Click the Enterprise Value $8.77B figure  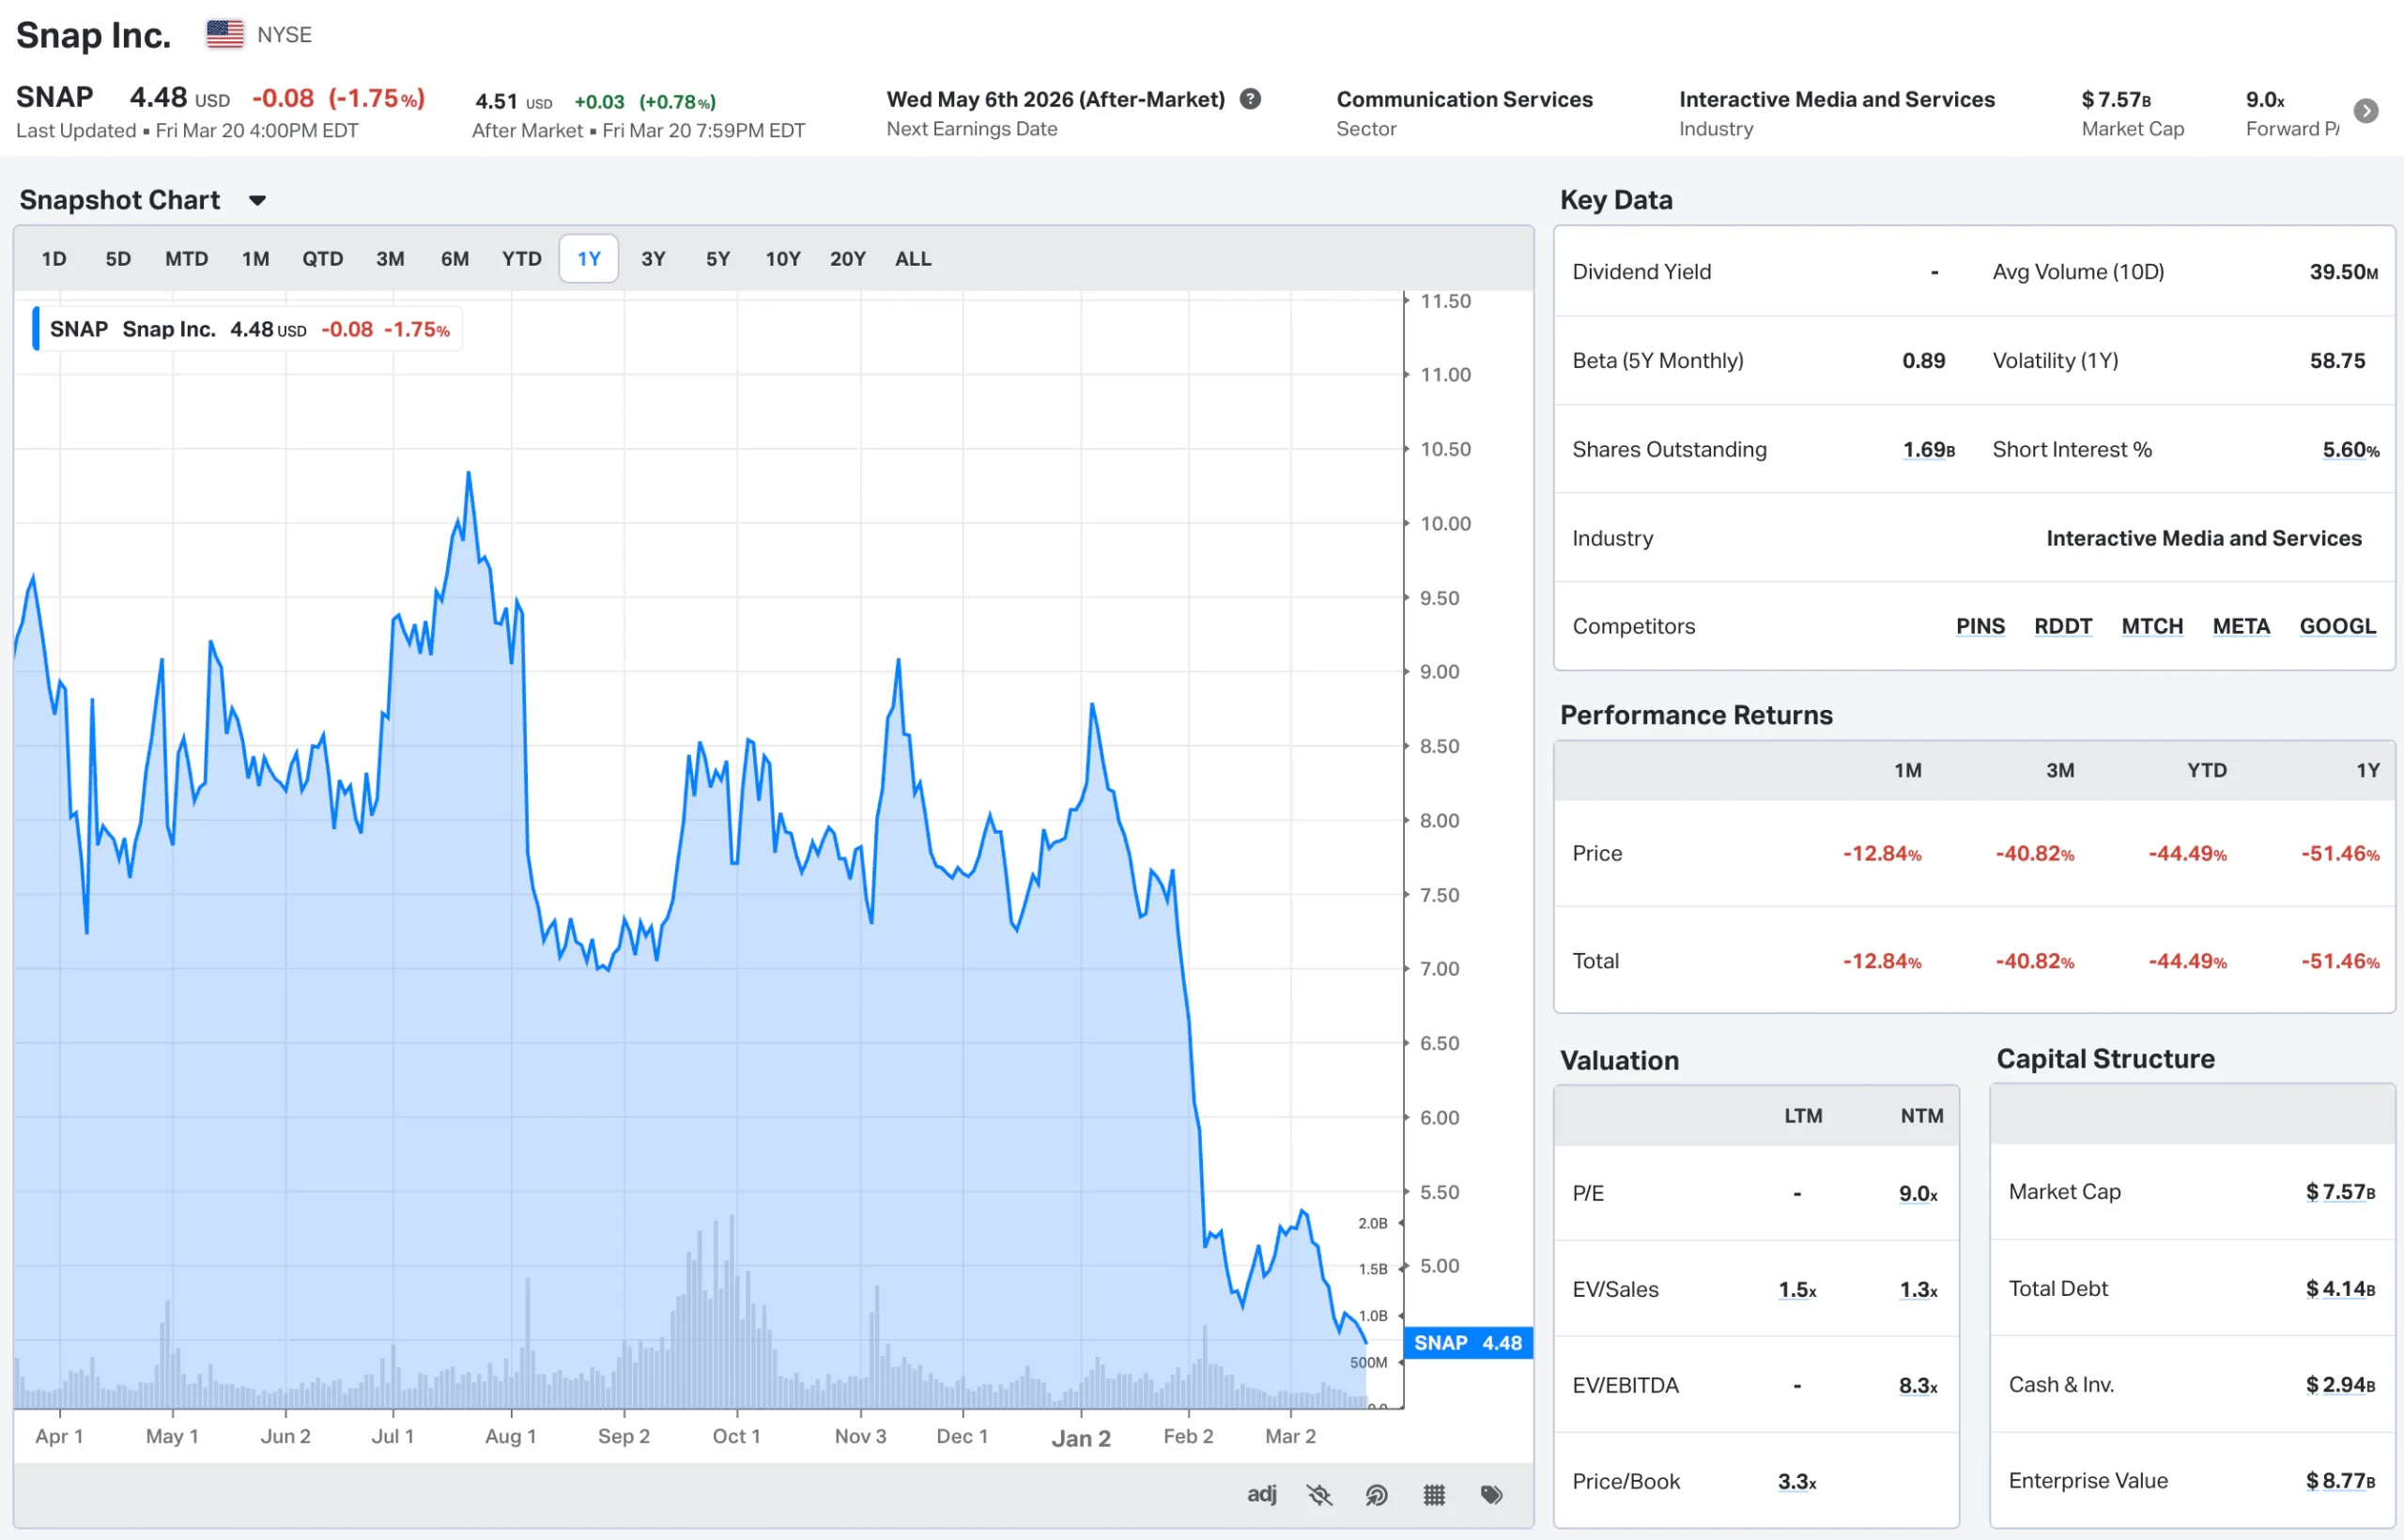(2339, 1481)
